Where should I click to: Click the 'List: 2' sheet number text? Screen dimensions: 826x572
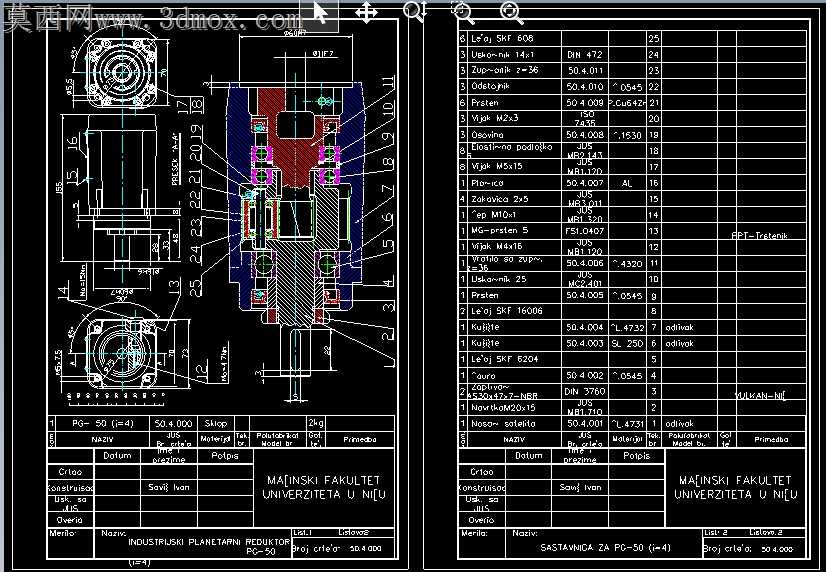pos(716,532)
